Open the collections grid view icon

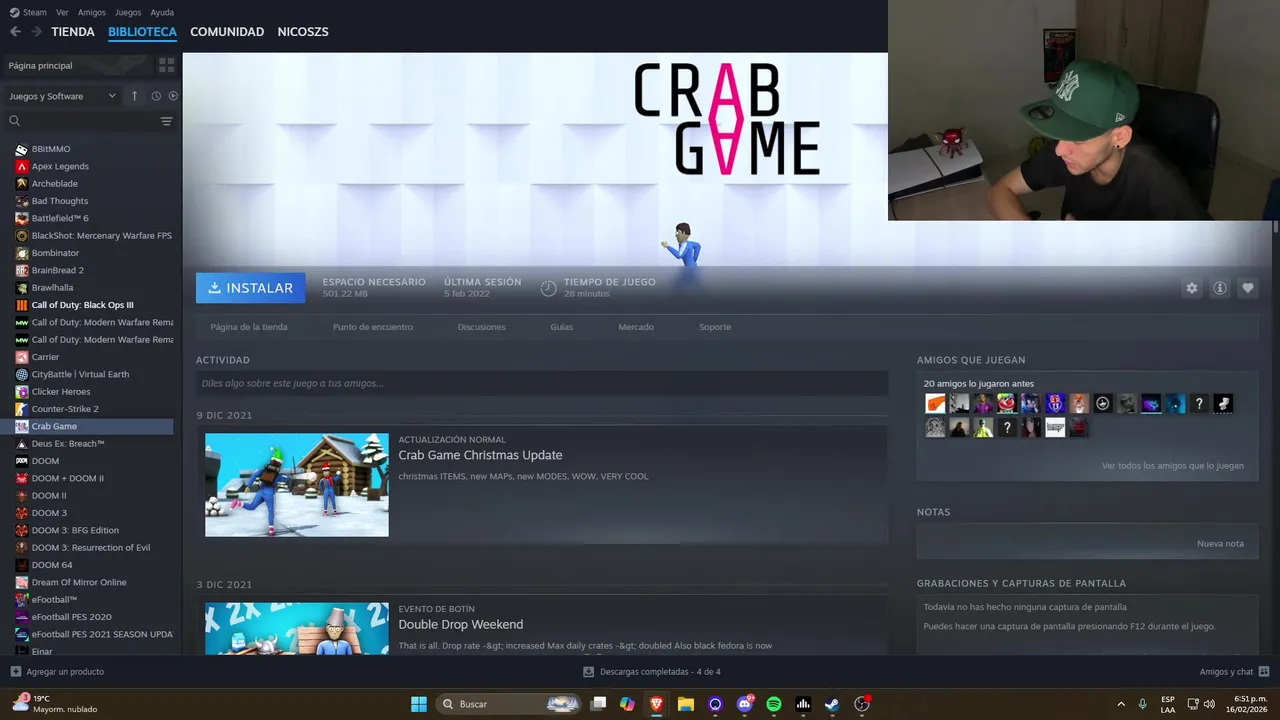click(167, 65)
